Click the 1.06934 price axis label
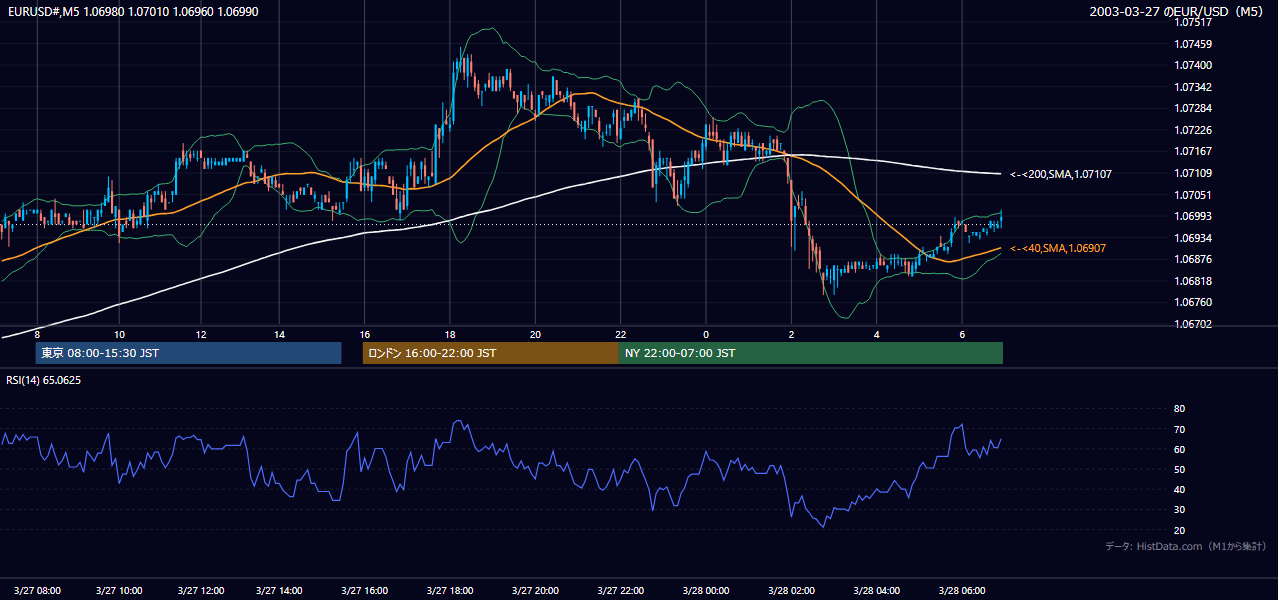The height and width of the screenshot is (600, 1278). click(1192, 238)
